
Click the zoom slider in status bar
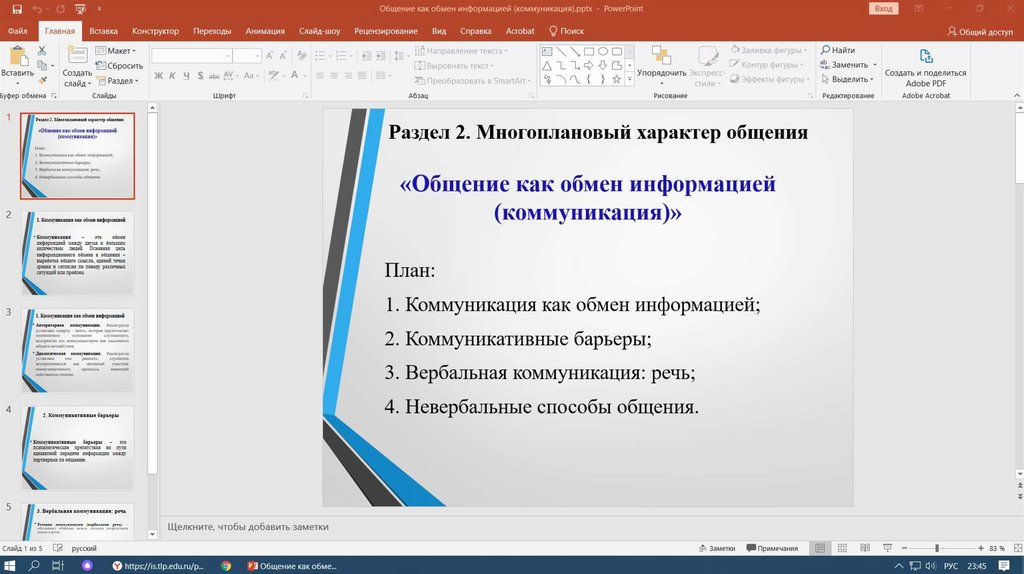937,548
